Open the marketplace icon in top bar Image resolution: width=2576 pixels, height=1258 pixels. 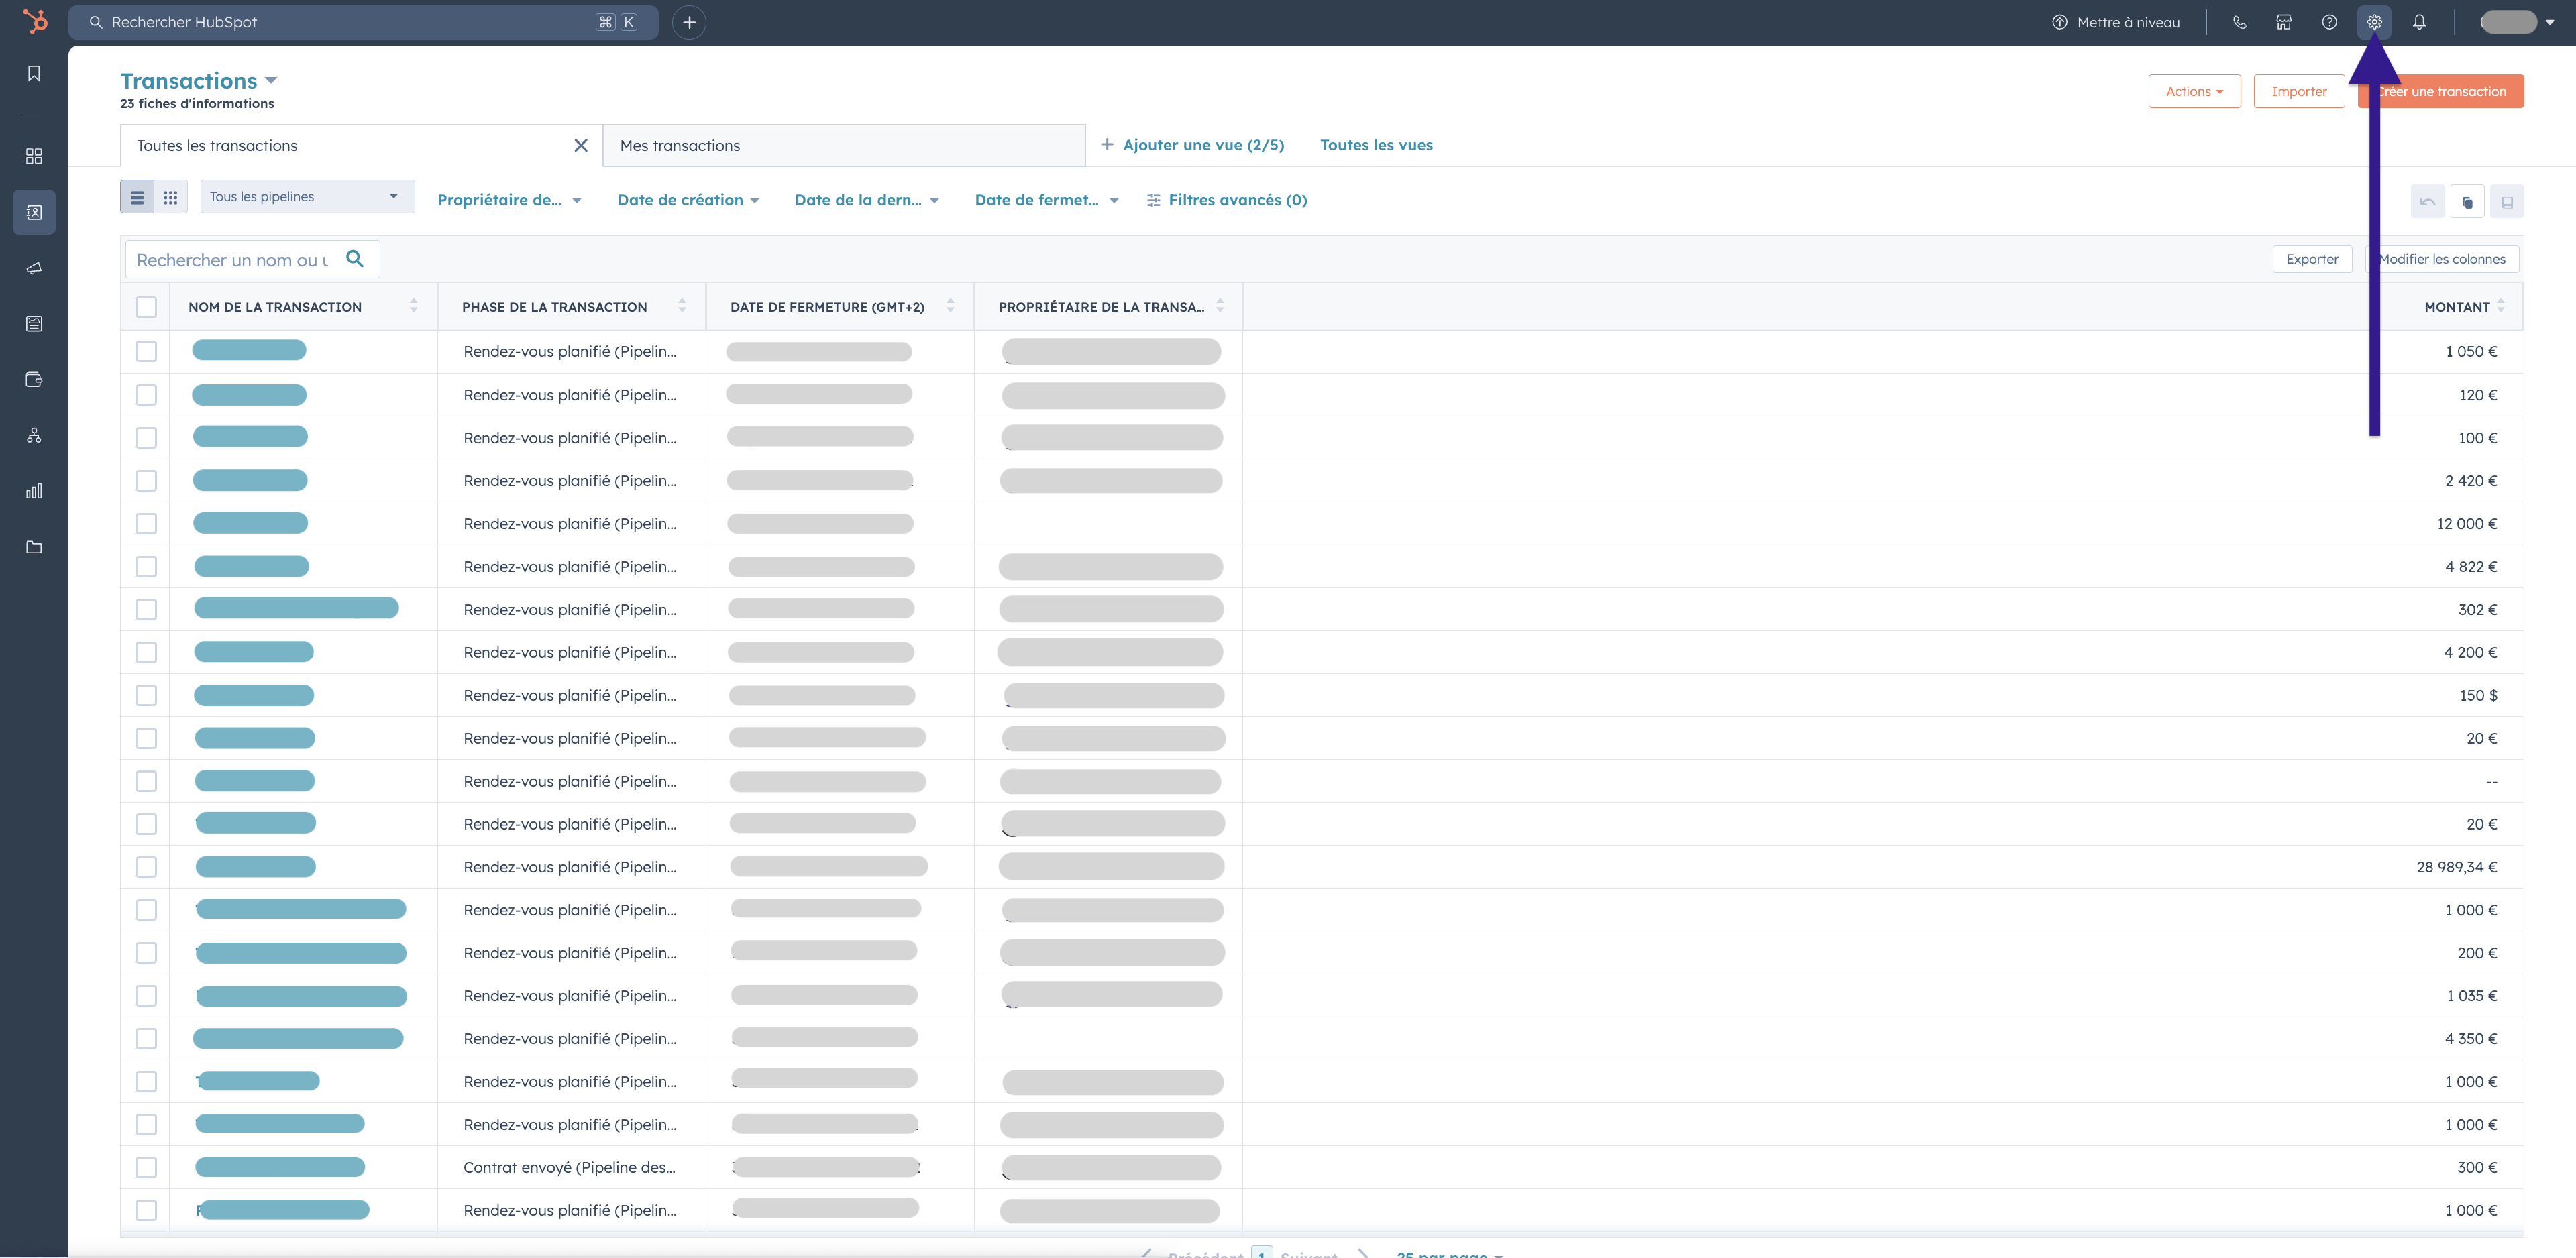(2284, 22)
